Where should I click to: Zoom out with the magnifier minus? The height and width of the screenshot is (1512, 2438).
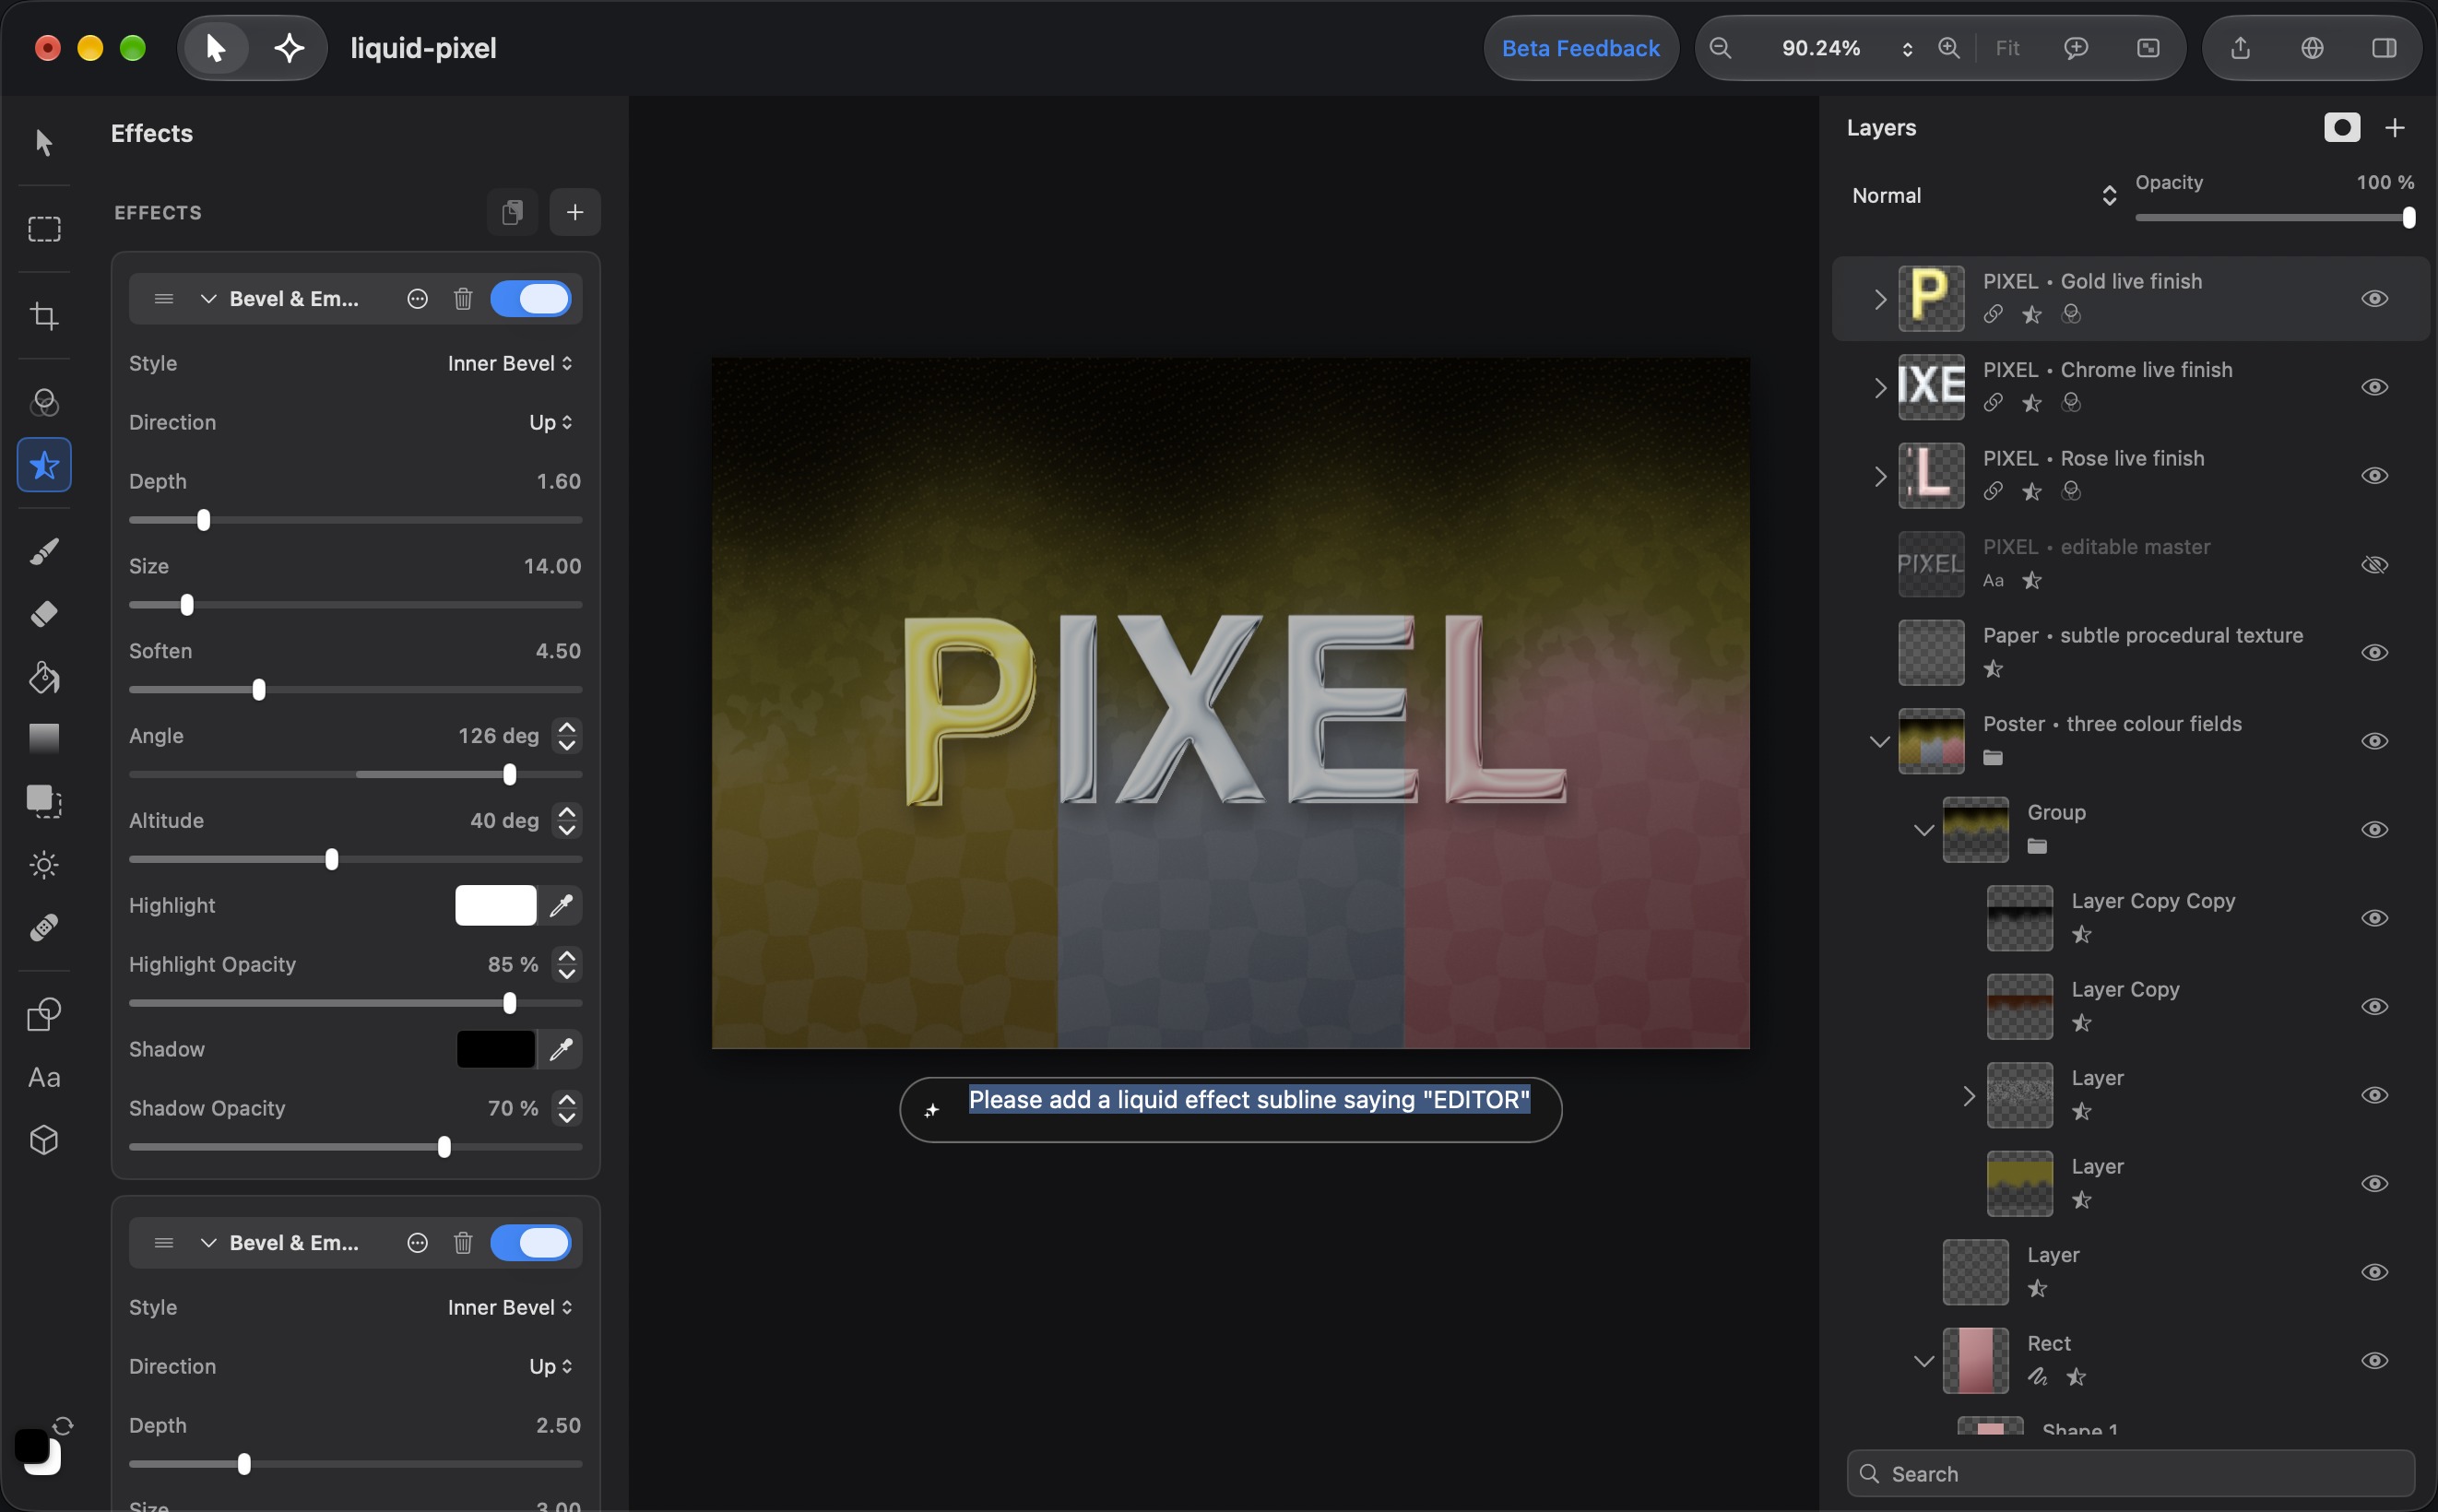click(1720, 48)
